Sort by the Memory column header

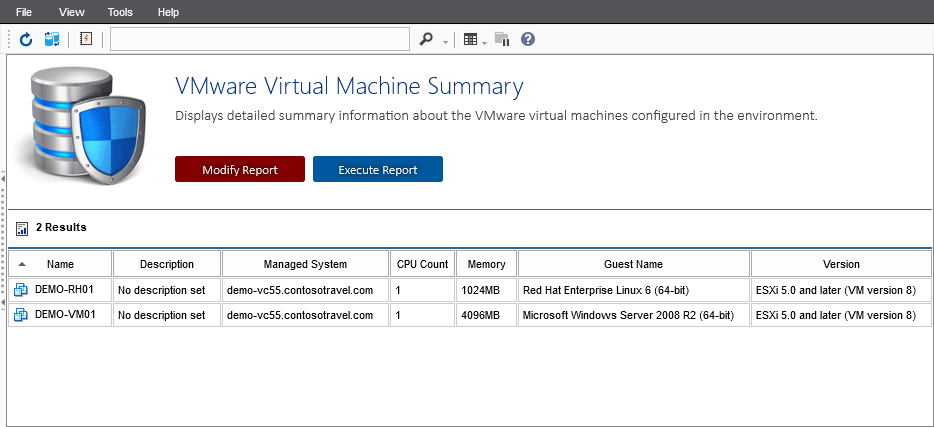point(487,264)
